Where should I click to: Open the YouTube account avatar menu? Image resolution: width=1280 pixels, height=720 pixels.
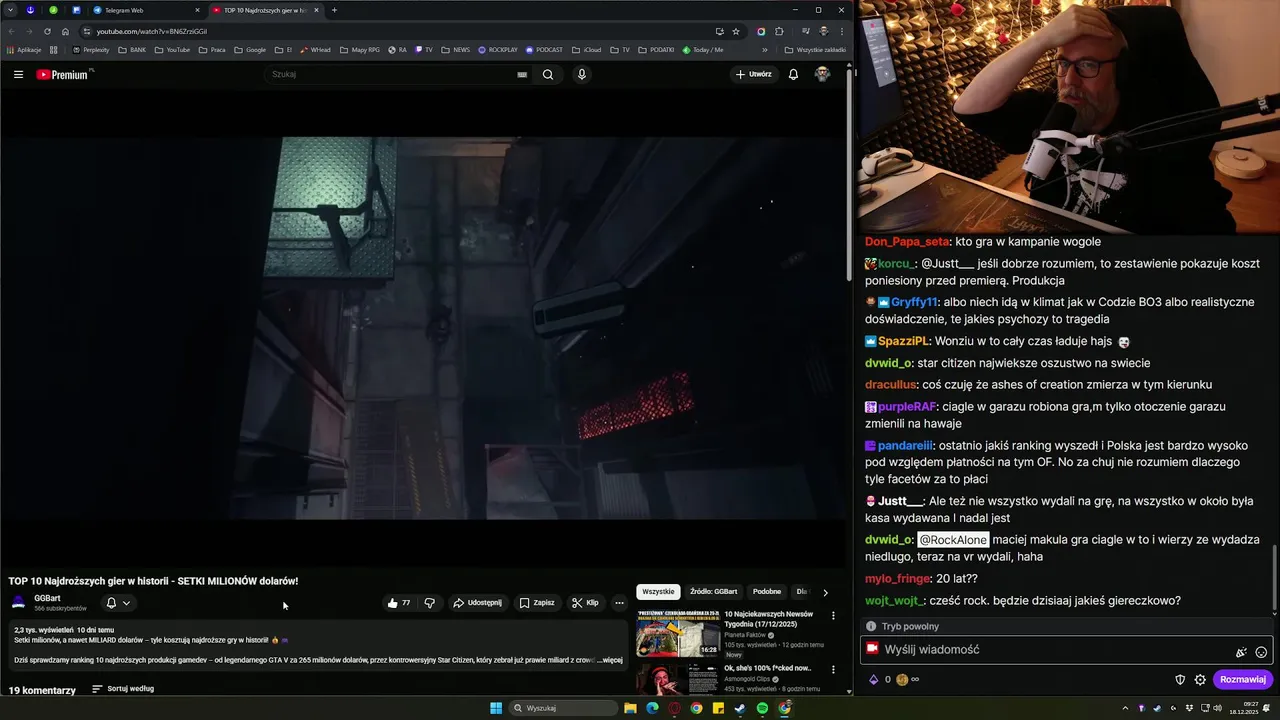822,74
